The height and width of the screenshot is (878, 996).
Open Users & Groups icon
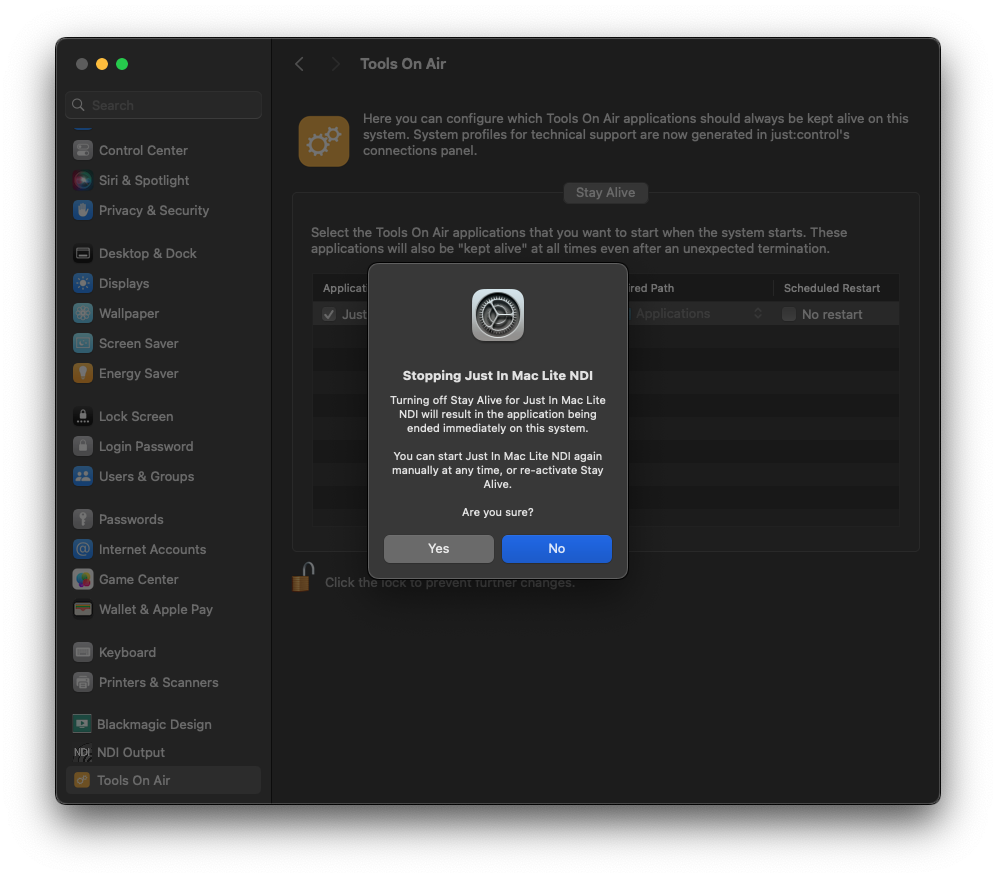pyautogui.click(x=83, y=476)
